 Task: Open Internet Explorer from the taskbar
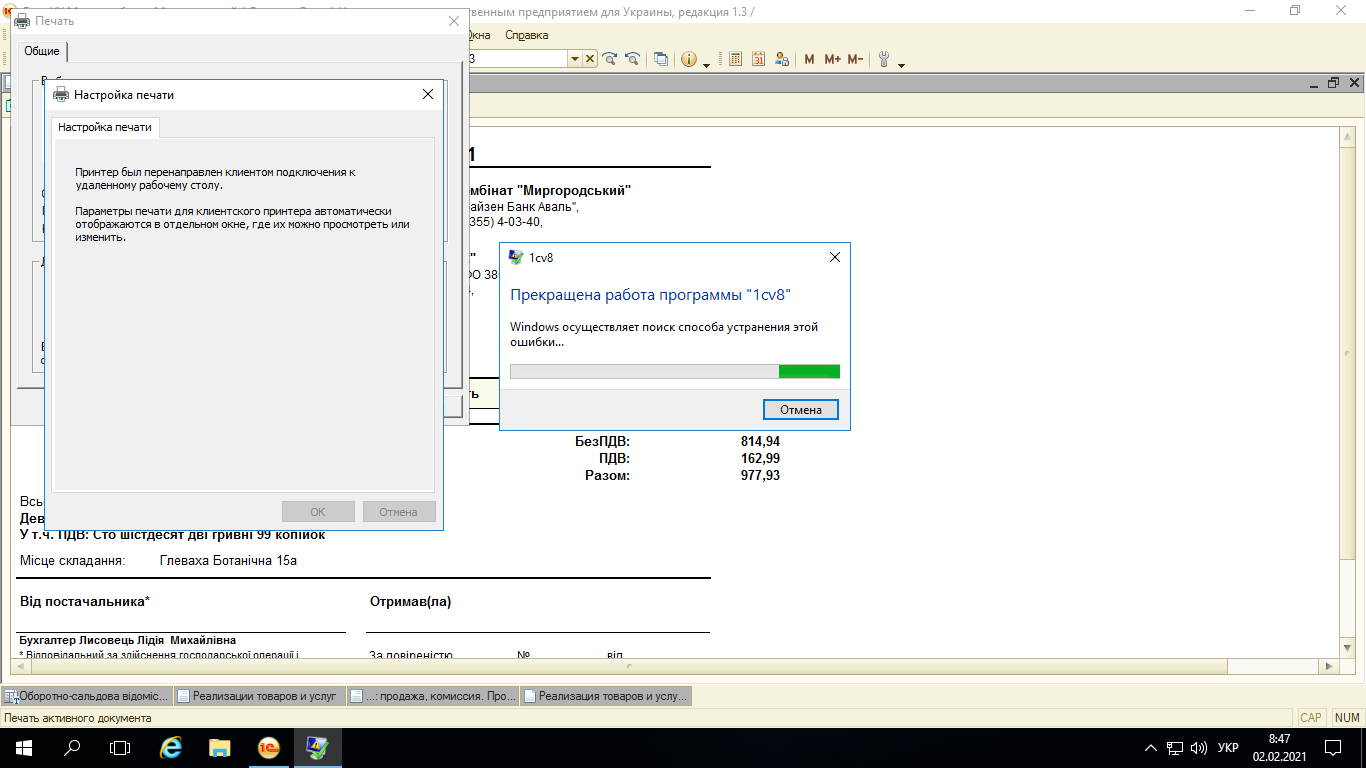[172, 747]
